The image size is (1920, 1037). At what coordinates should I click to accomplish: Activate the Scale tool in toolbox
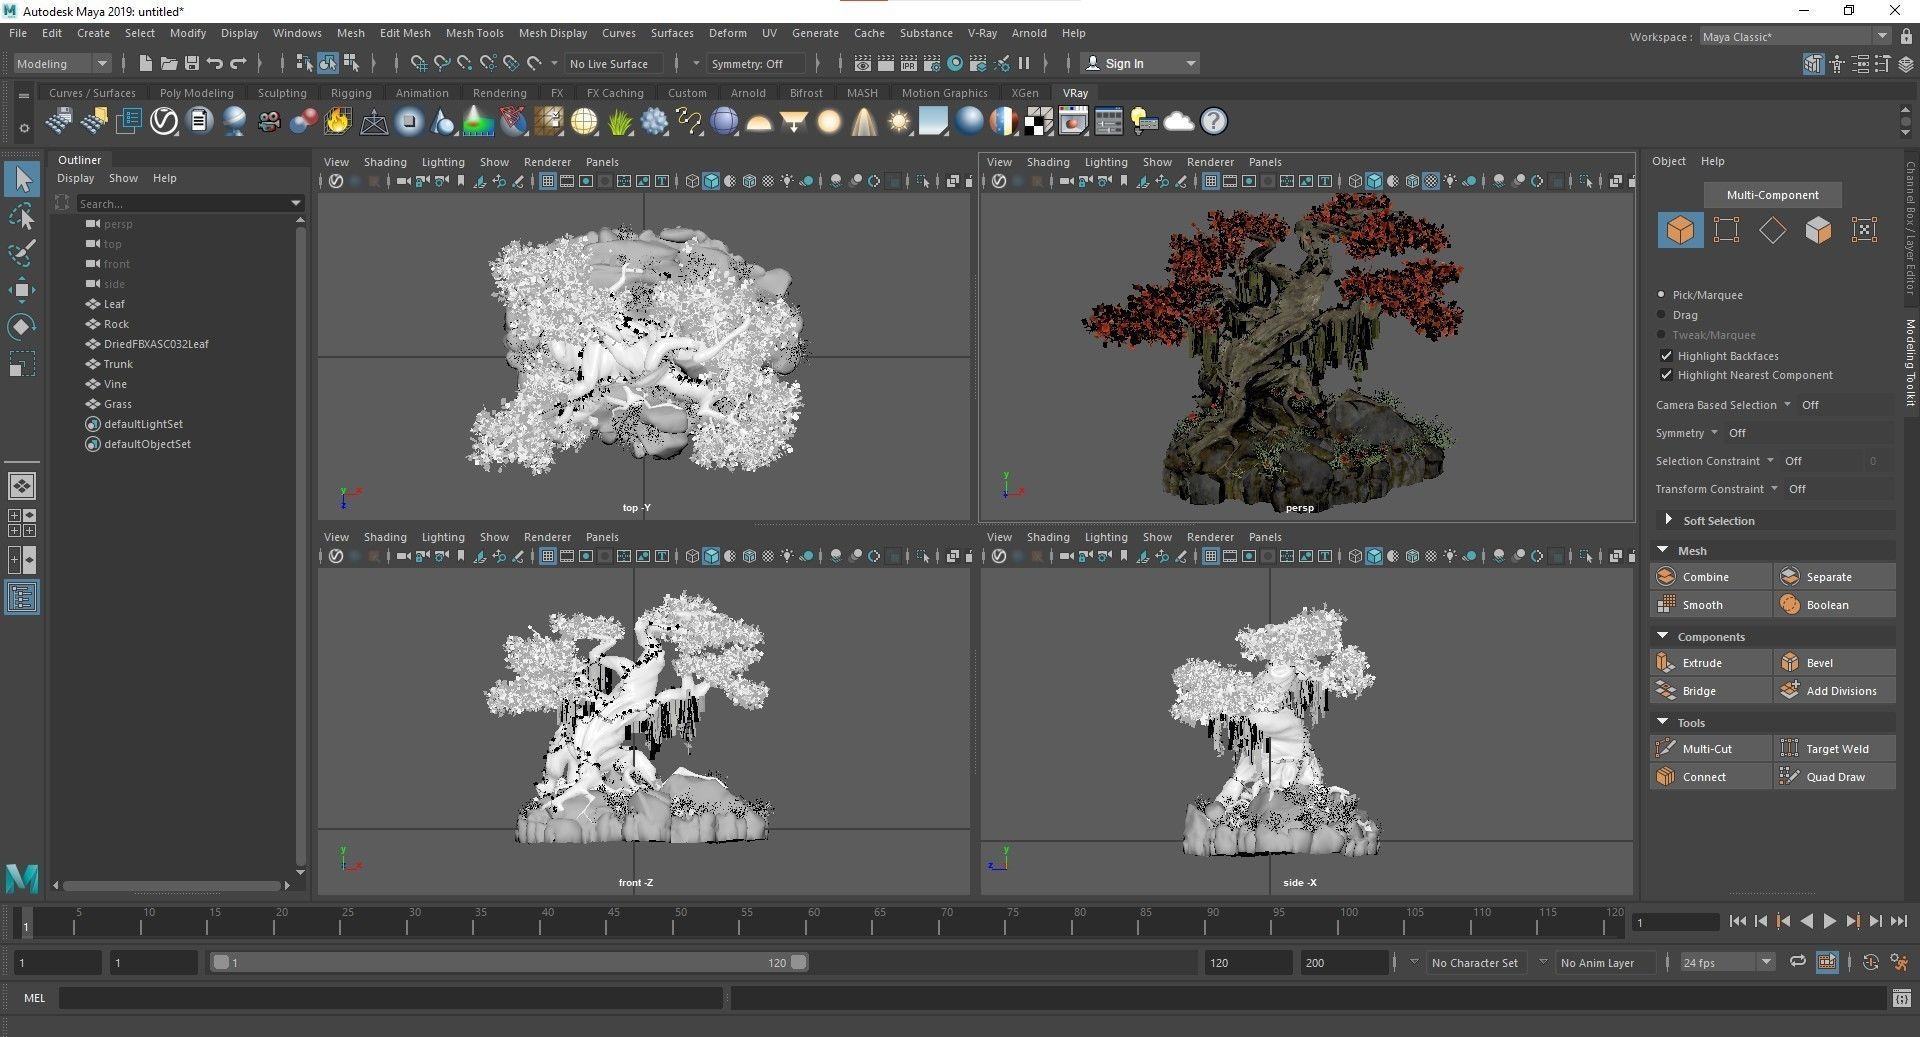(22, 363)
